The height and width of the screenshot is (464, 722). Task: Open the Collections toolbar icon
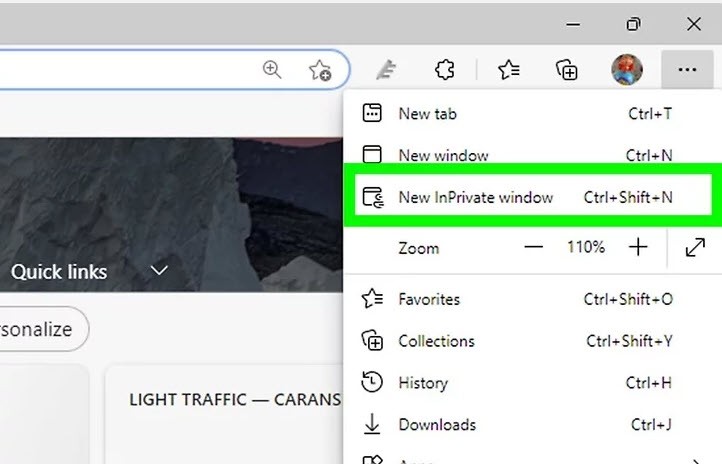point(567,70)
